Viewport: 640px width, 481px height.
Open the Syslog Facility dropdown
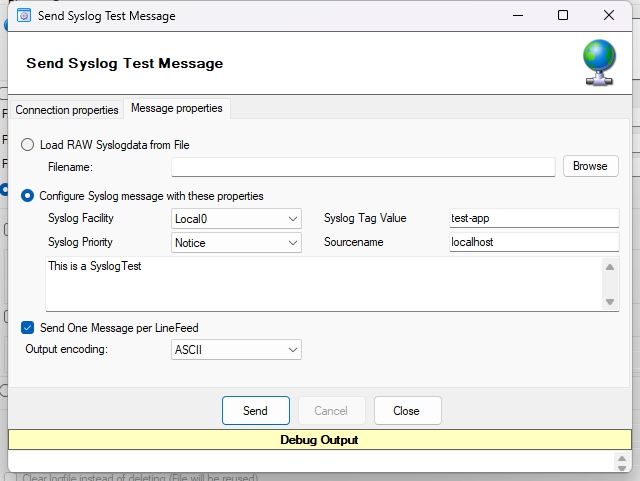pyautogui.click(x=236, y=219)
